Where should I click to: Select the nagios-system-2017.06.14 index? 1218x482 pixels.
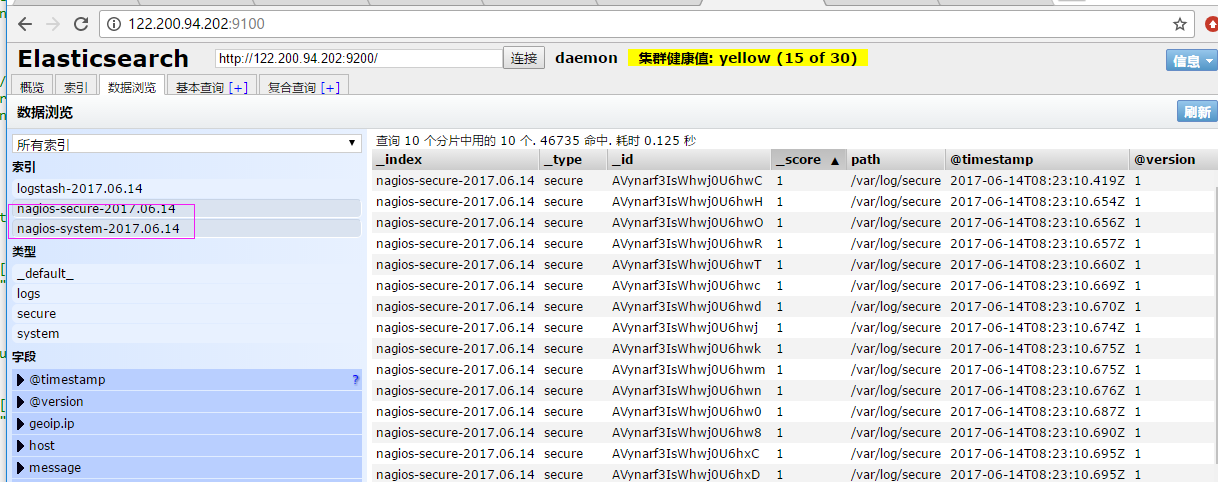pyautogui.click(x=186, y=228)
